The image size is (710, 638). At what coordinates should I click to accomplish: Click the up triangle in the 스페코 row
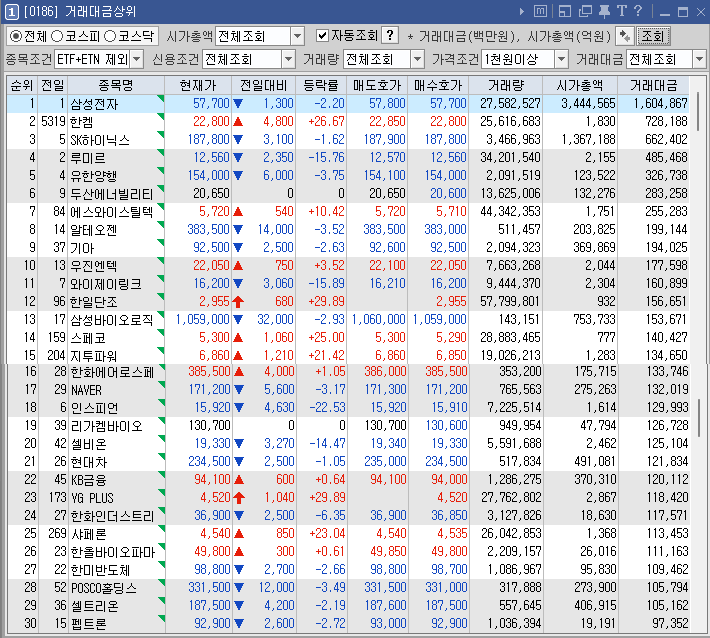238,338
